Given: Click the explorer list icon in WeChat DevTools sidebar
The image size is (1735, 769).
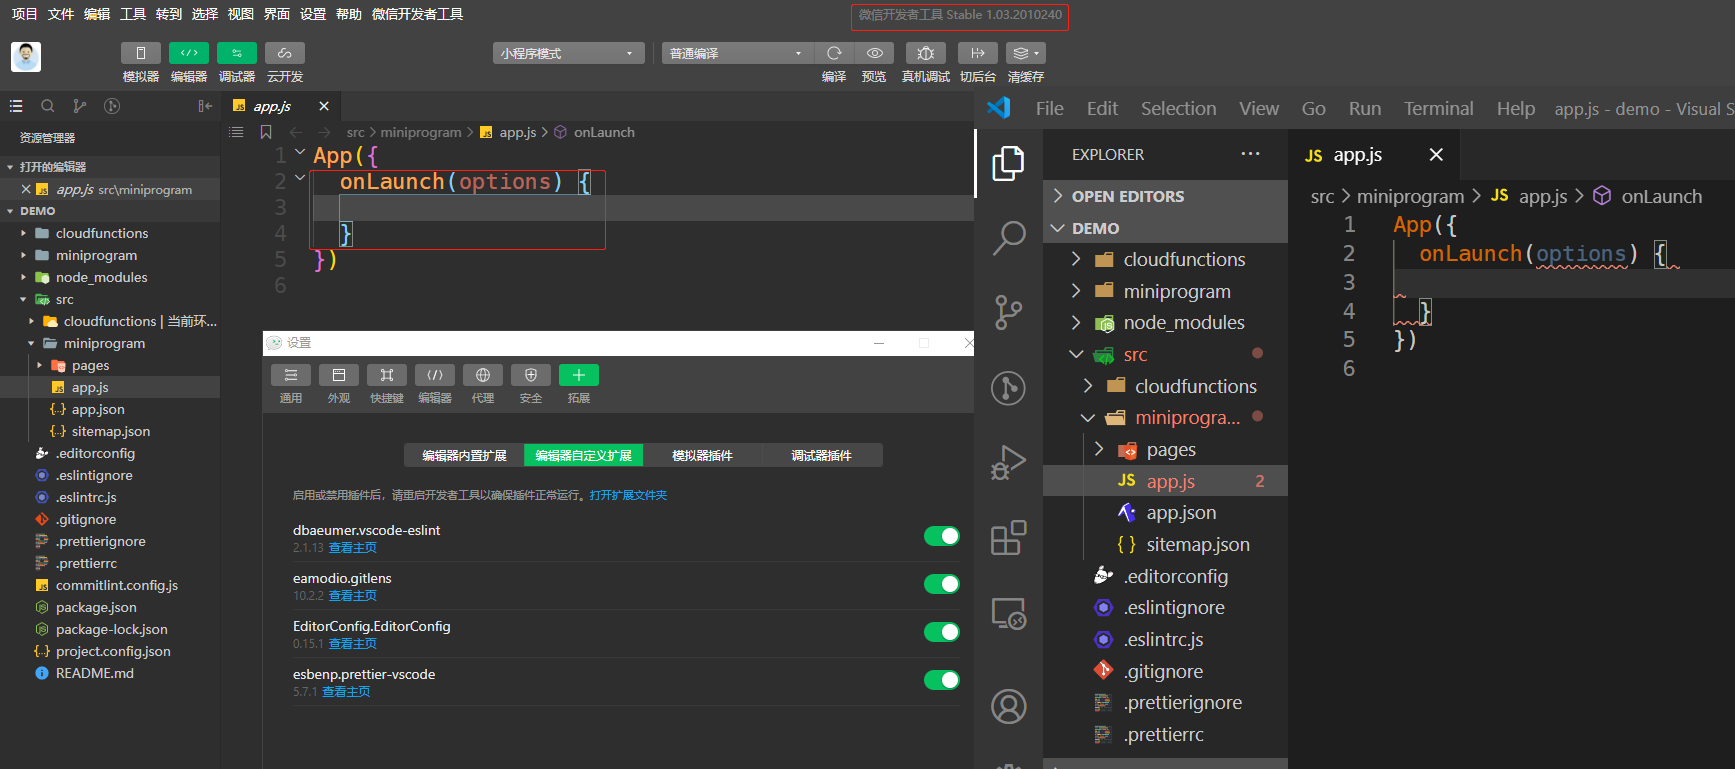Looking at the screenshot, I should click(16, 106).
